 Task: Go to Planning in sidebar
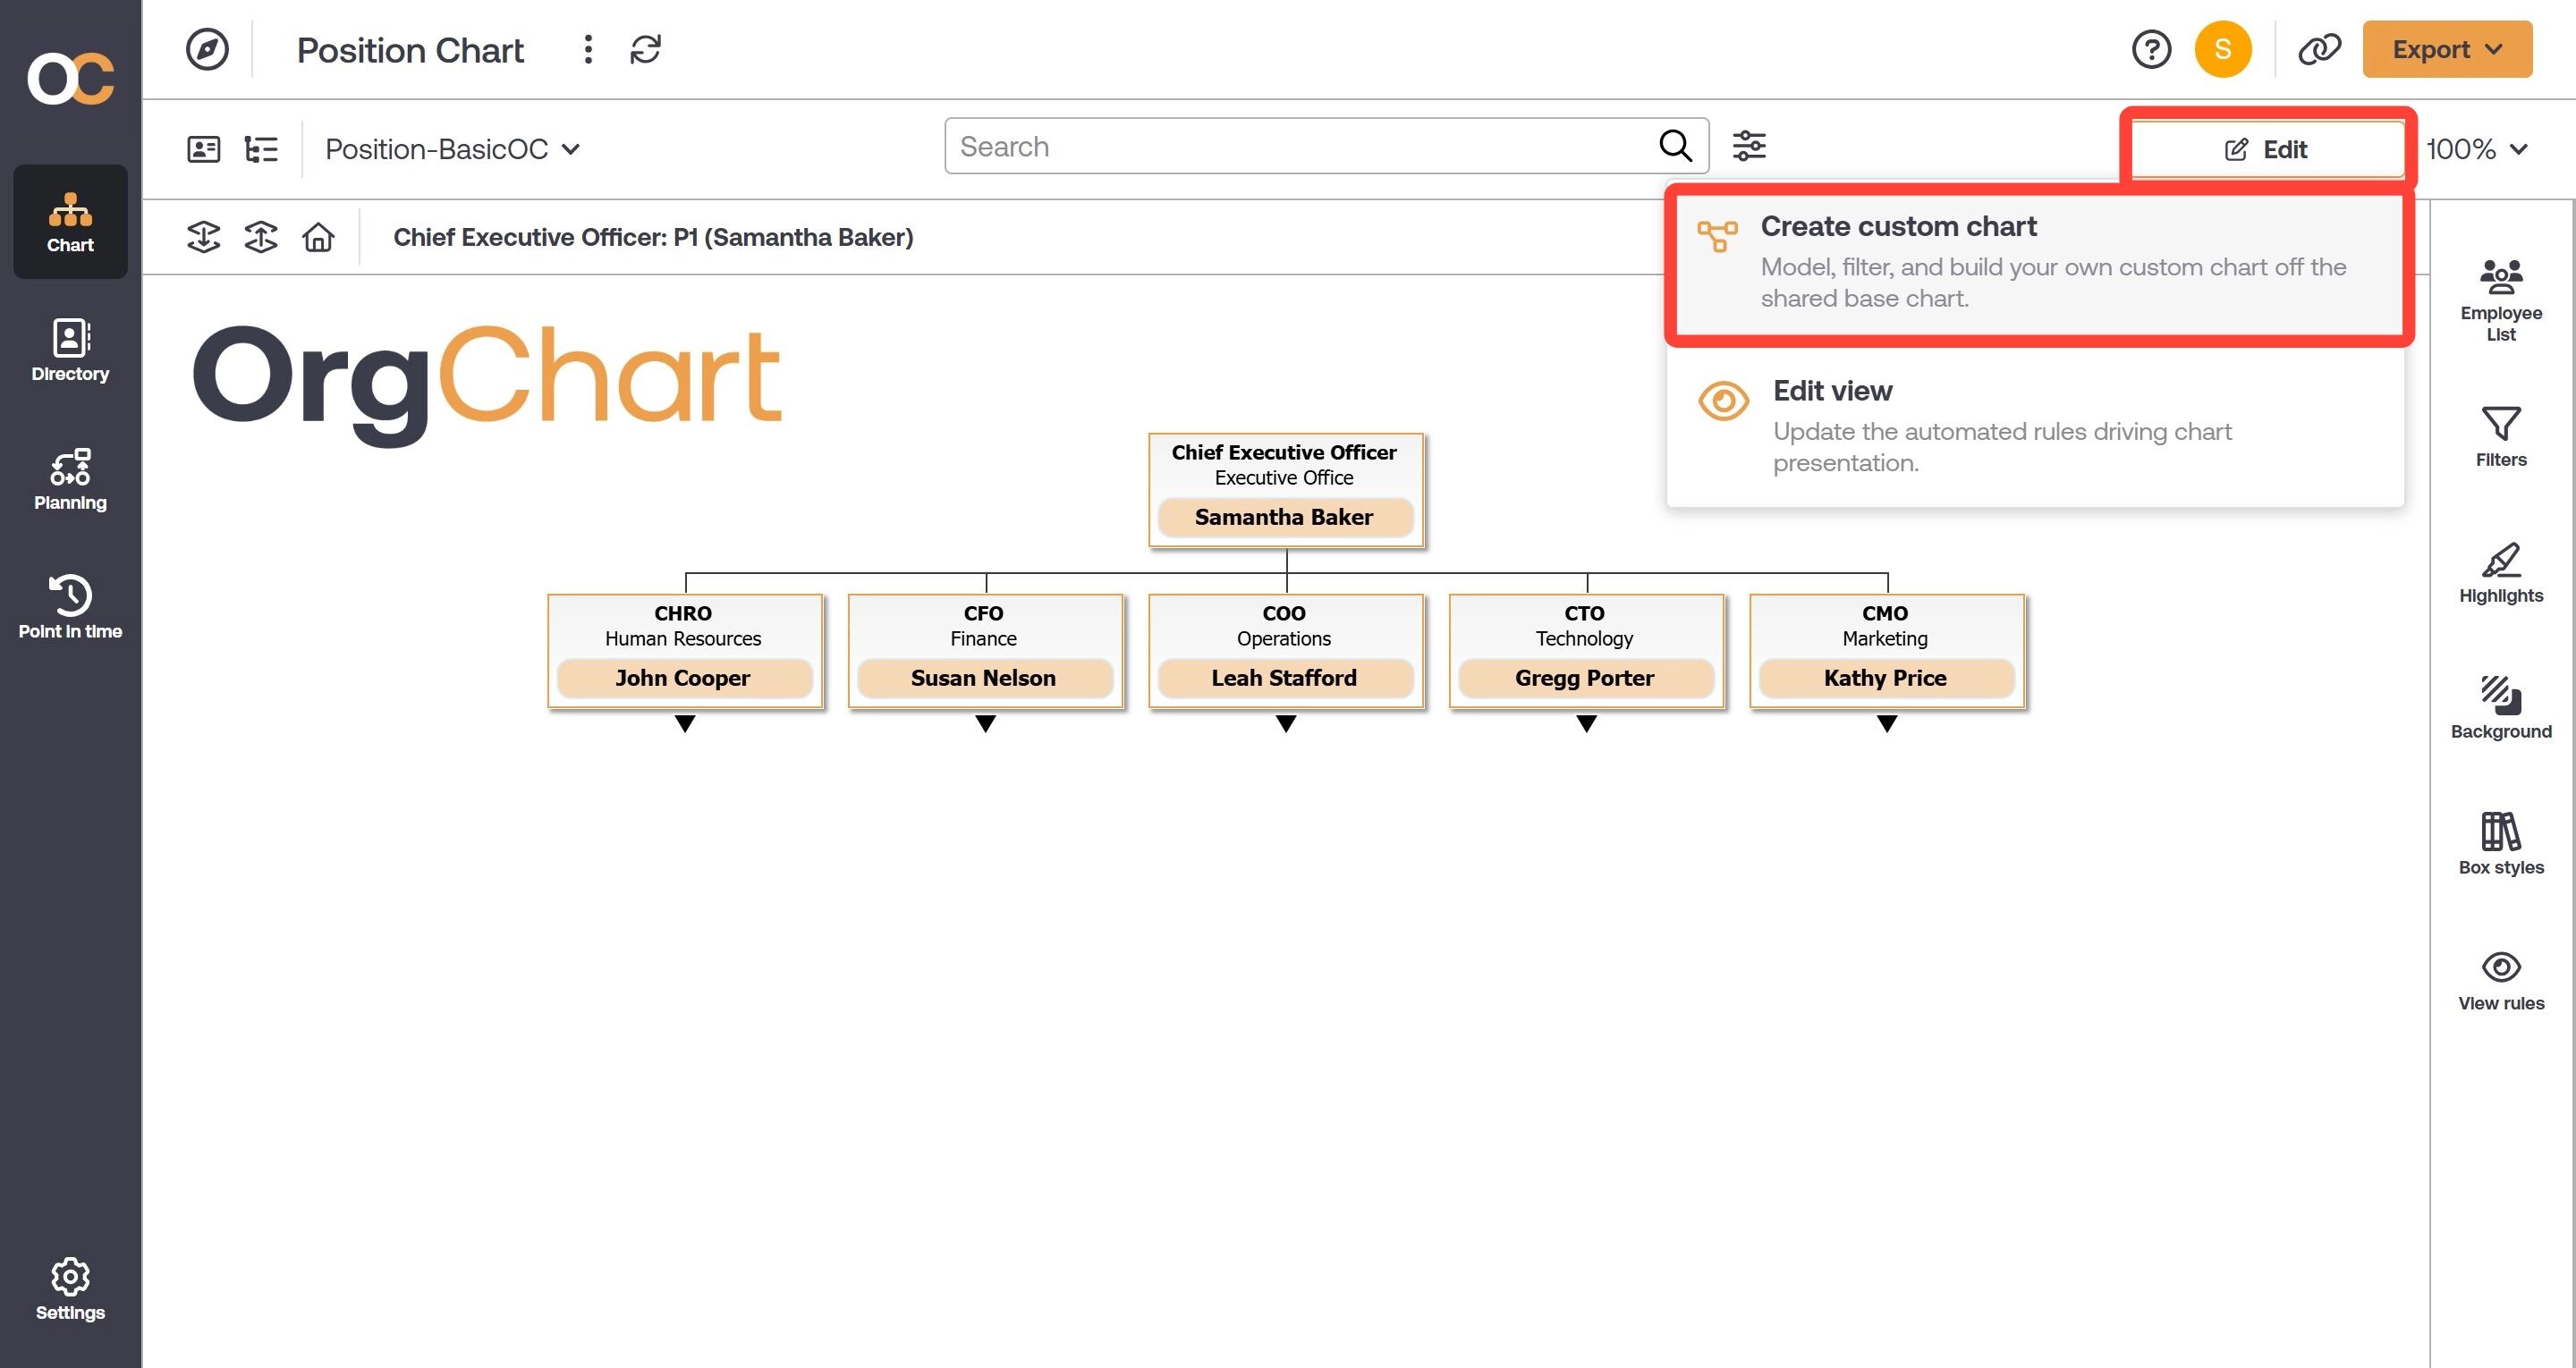(70, 480)
